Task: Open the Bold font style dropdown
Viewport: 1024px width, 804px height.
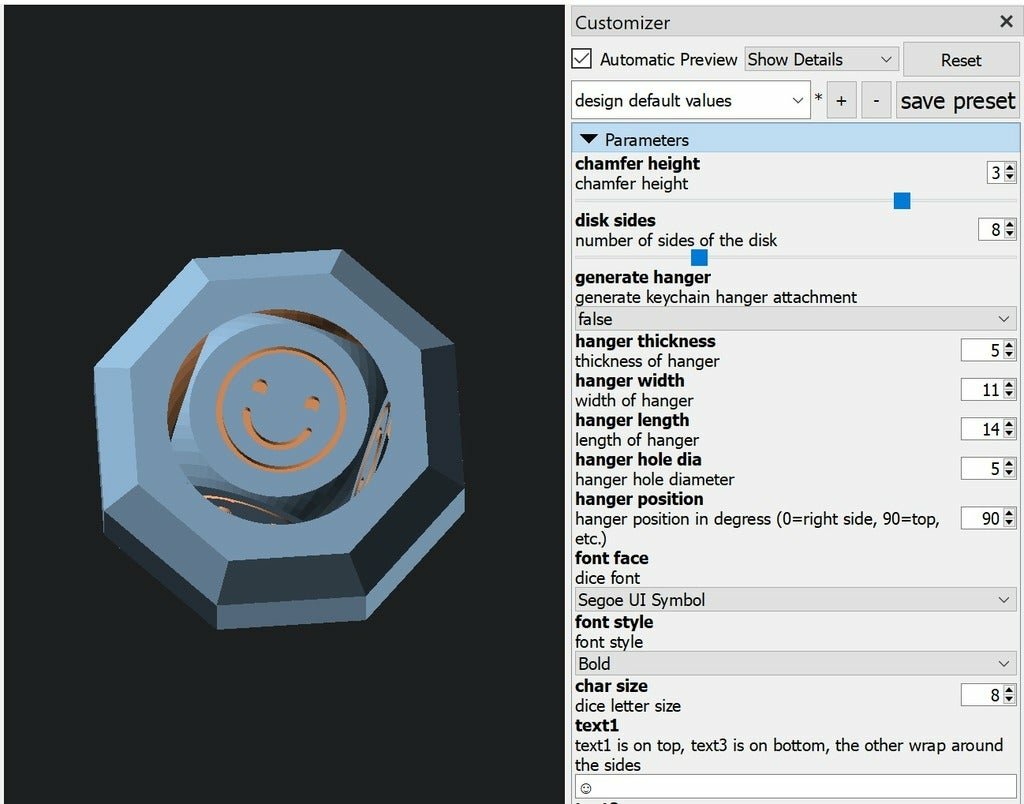Action: click(x=795, y=664)
